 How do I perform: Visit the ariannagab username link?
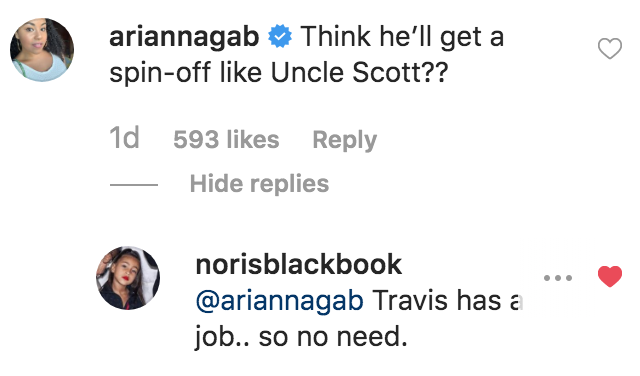[184, 36]
